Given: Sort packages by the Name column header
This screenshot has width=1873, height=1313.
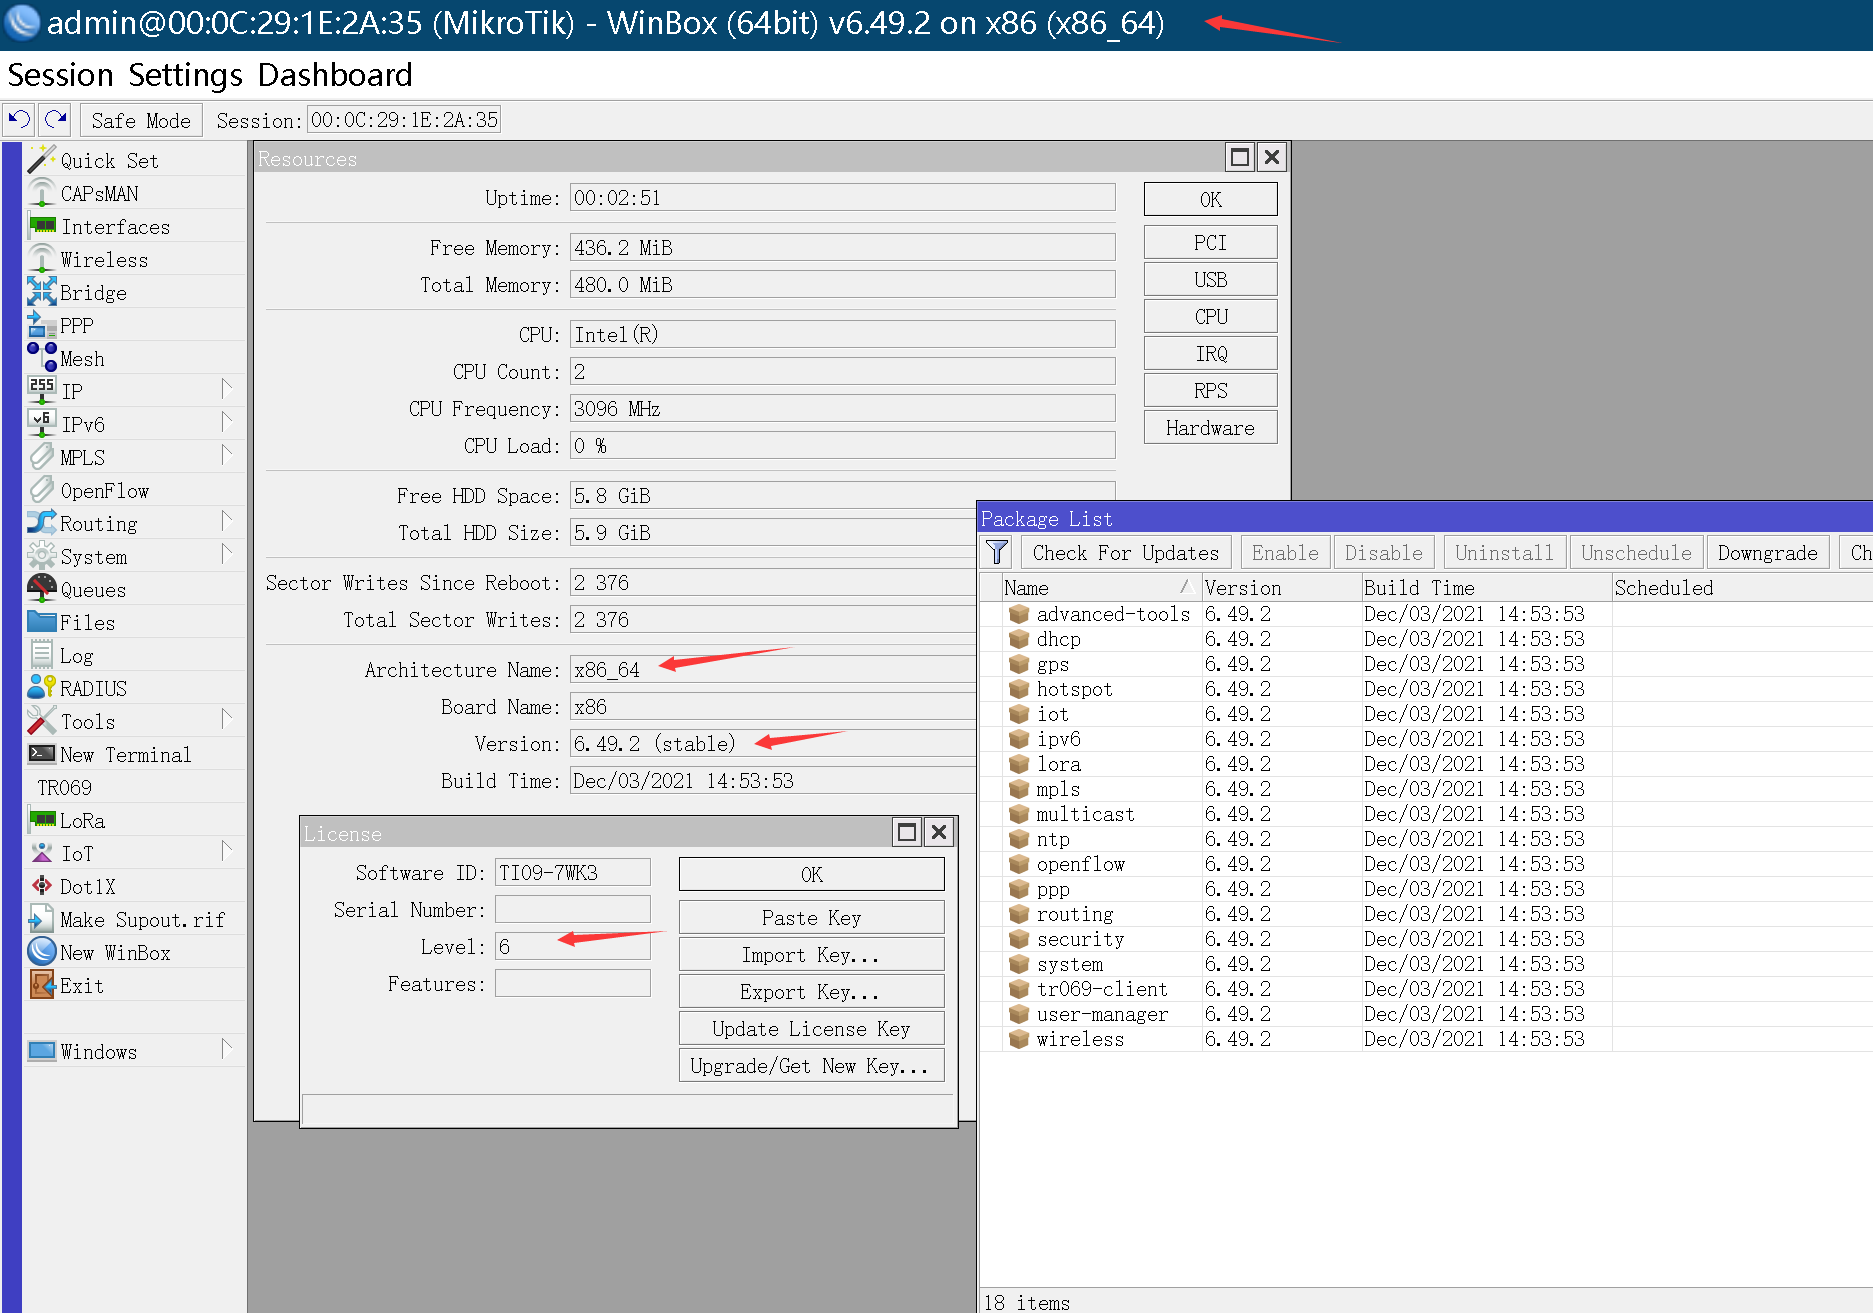Looking at the screenshot, I should tap(1100, 587).
